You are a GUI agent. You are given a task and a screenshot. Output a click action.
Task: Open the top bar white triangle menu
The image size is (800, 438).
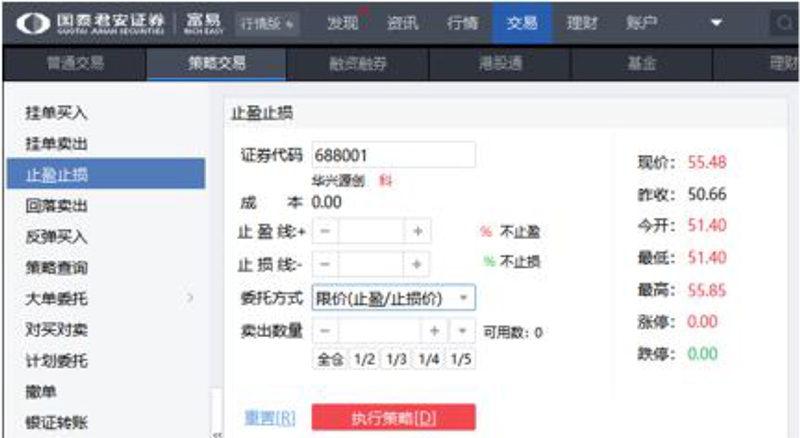point(716,22)
